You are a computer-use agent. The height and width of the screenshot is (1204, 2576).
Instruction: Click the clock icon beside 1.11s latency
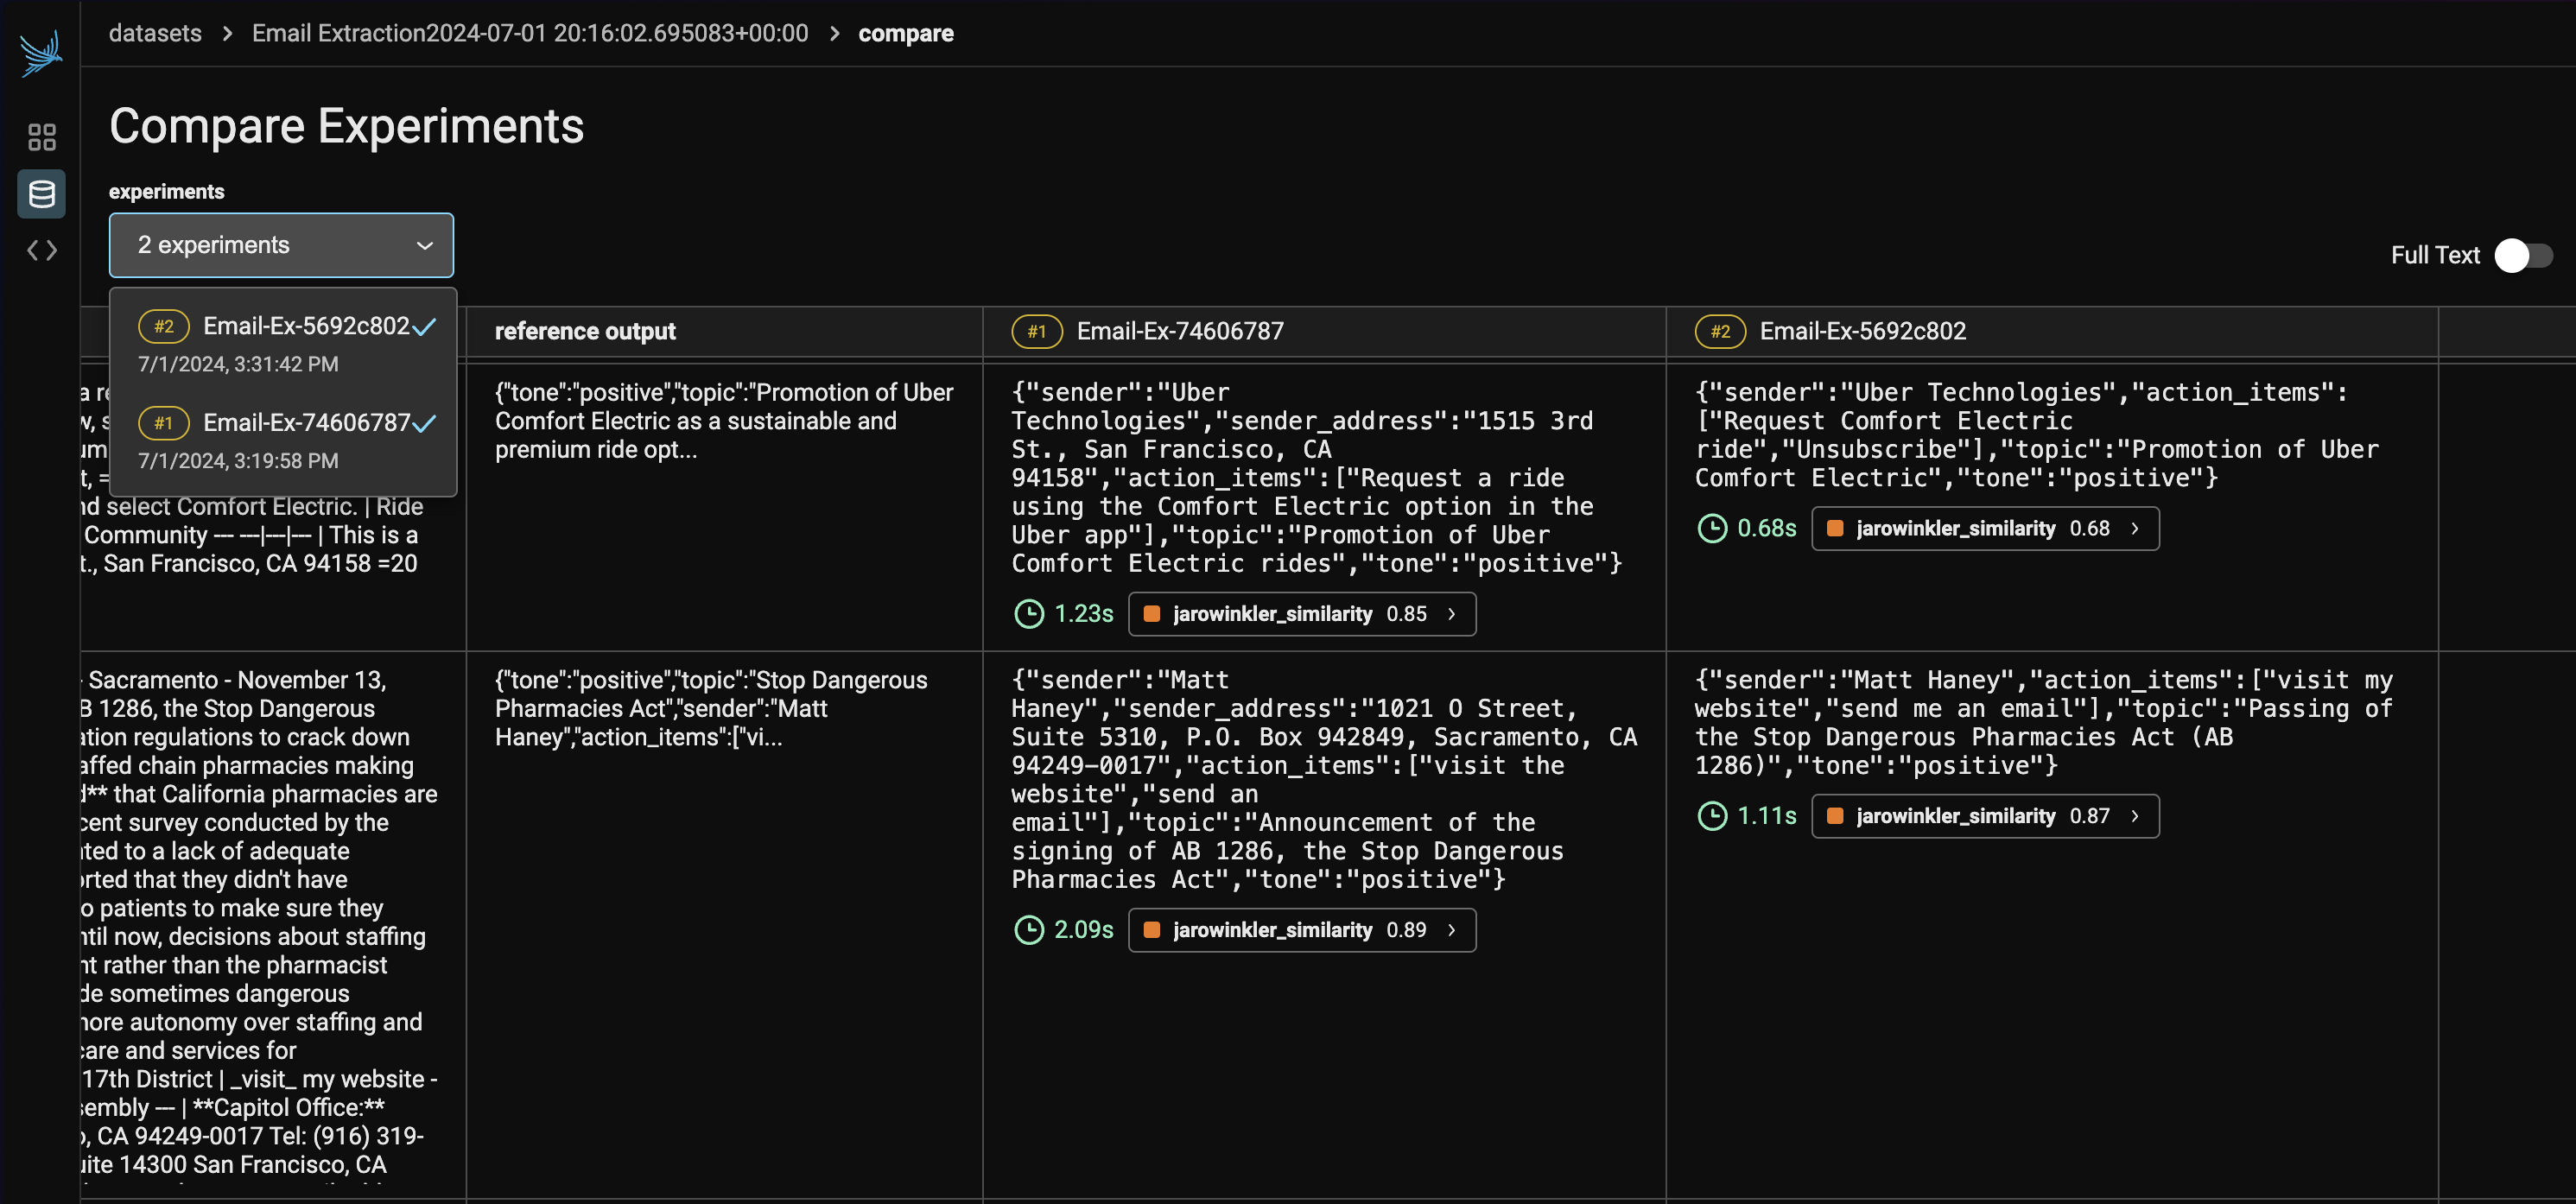[1712, 816]
